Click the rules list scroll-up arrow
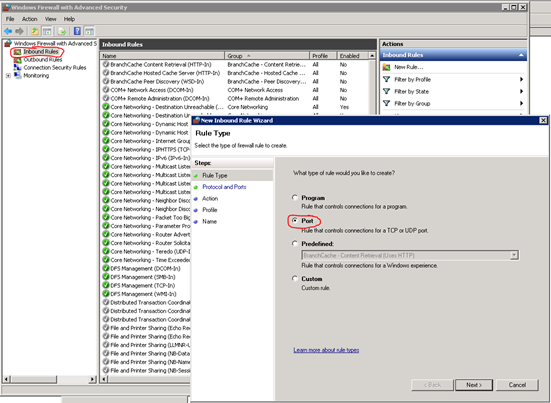This screenshot has width=551, height=403. pyautogui.click(x=372, y=56)
